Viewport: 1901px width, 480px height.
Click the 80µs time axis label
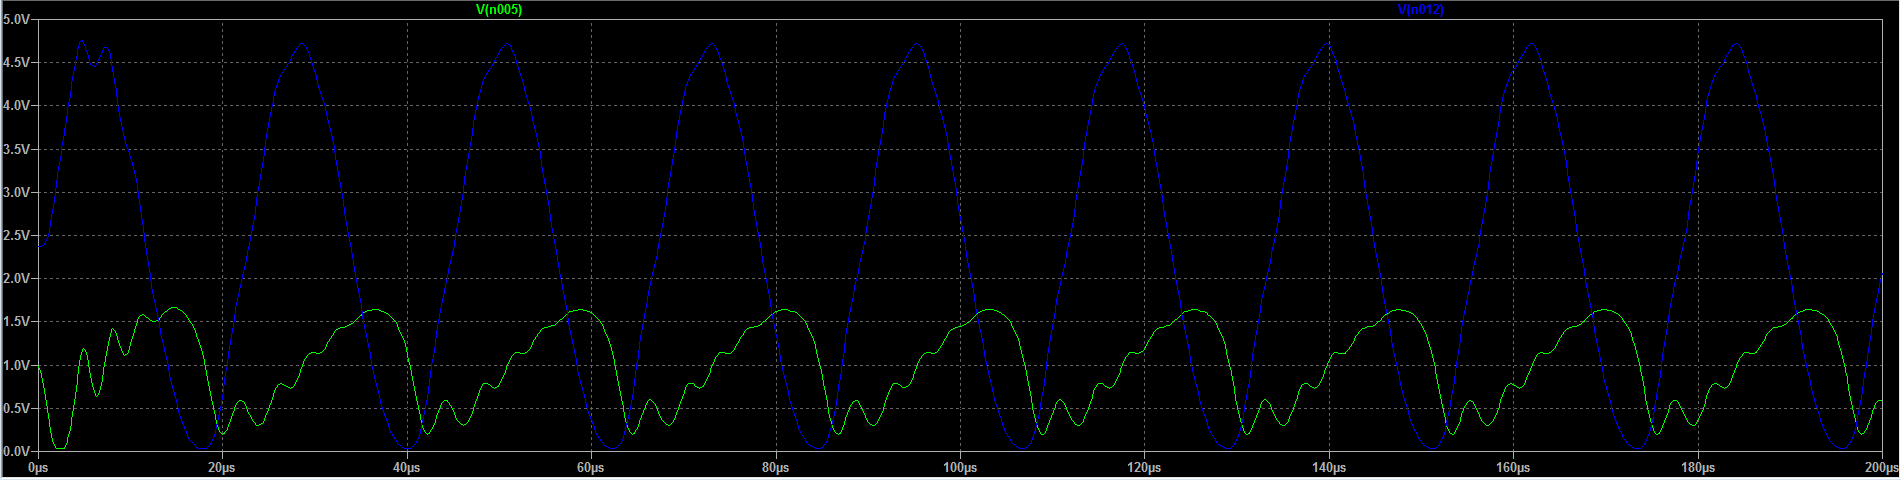pyautogui.click(x=775, y=468)
